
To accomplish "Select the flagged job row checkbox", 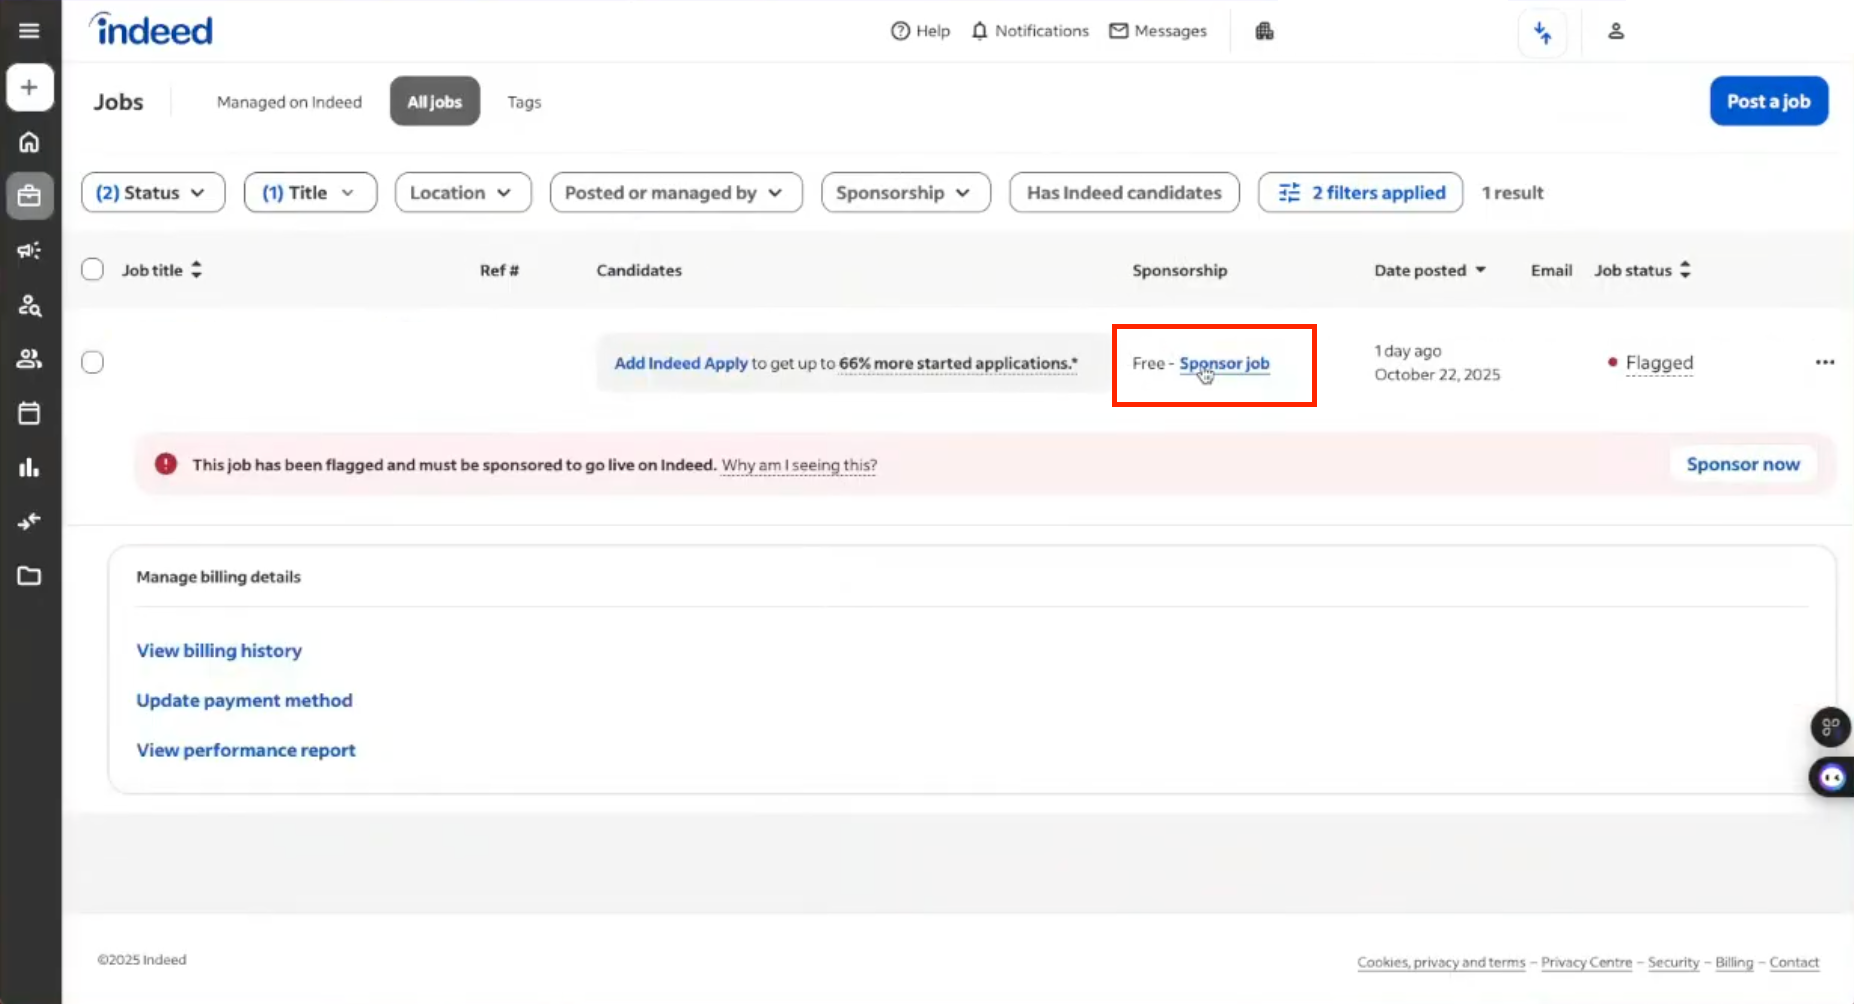I will click(x=93, y=362).
